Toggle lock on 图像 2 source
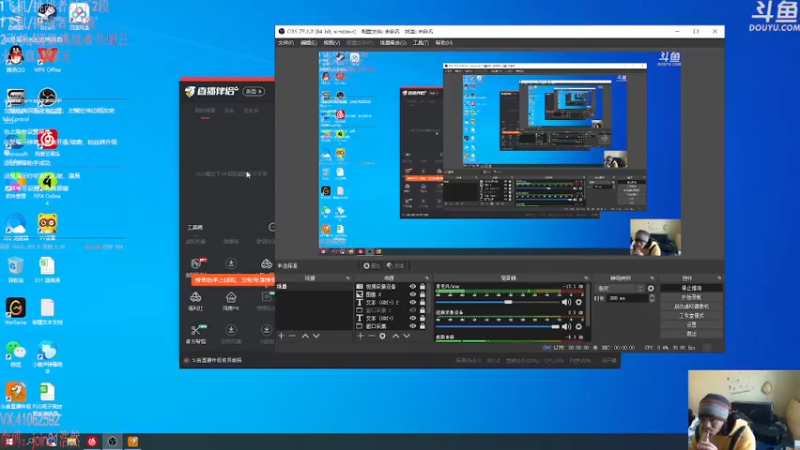This screenshot has width=800, height=450. point(422,294)
